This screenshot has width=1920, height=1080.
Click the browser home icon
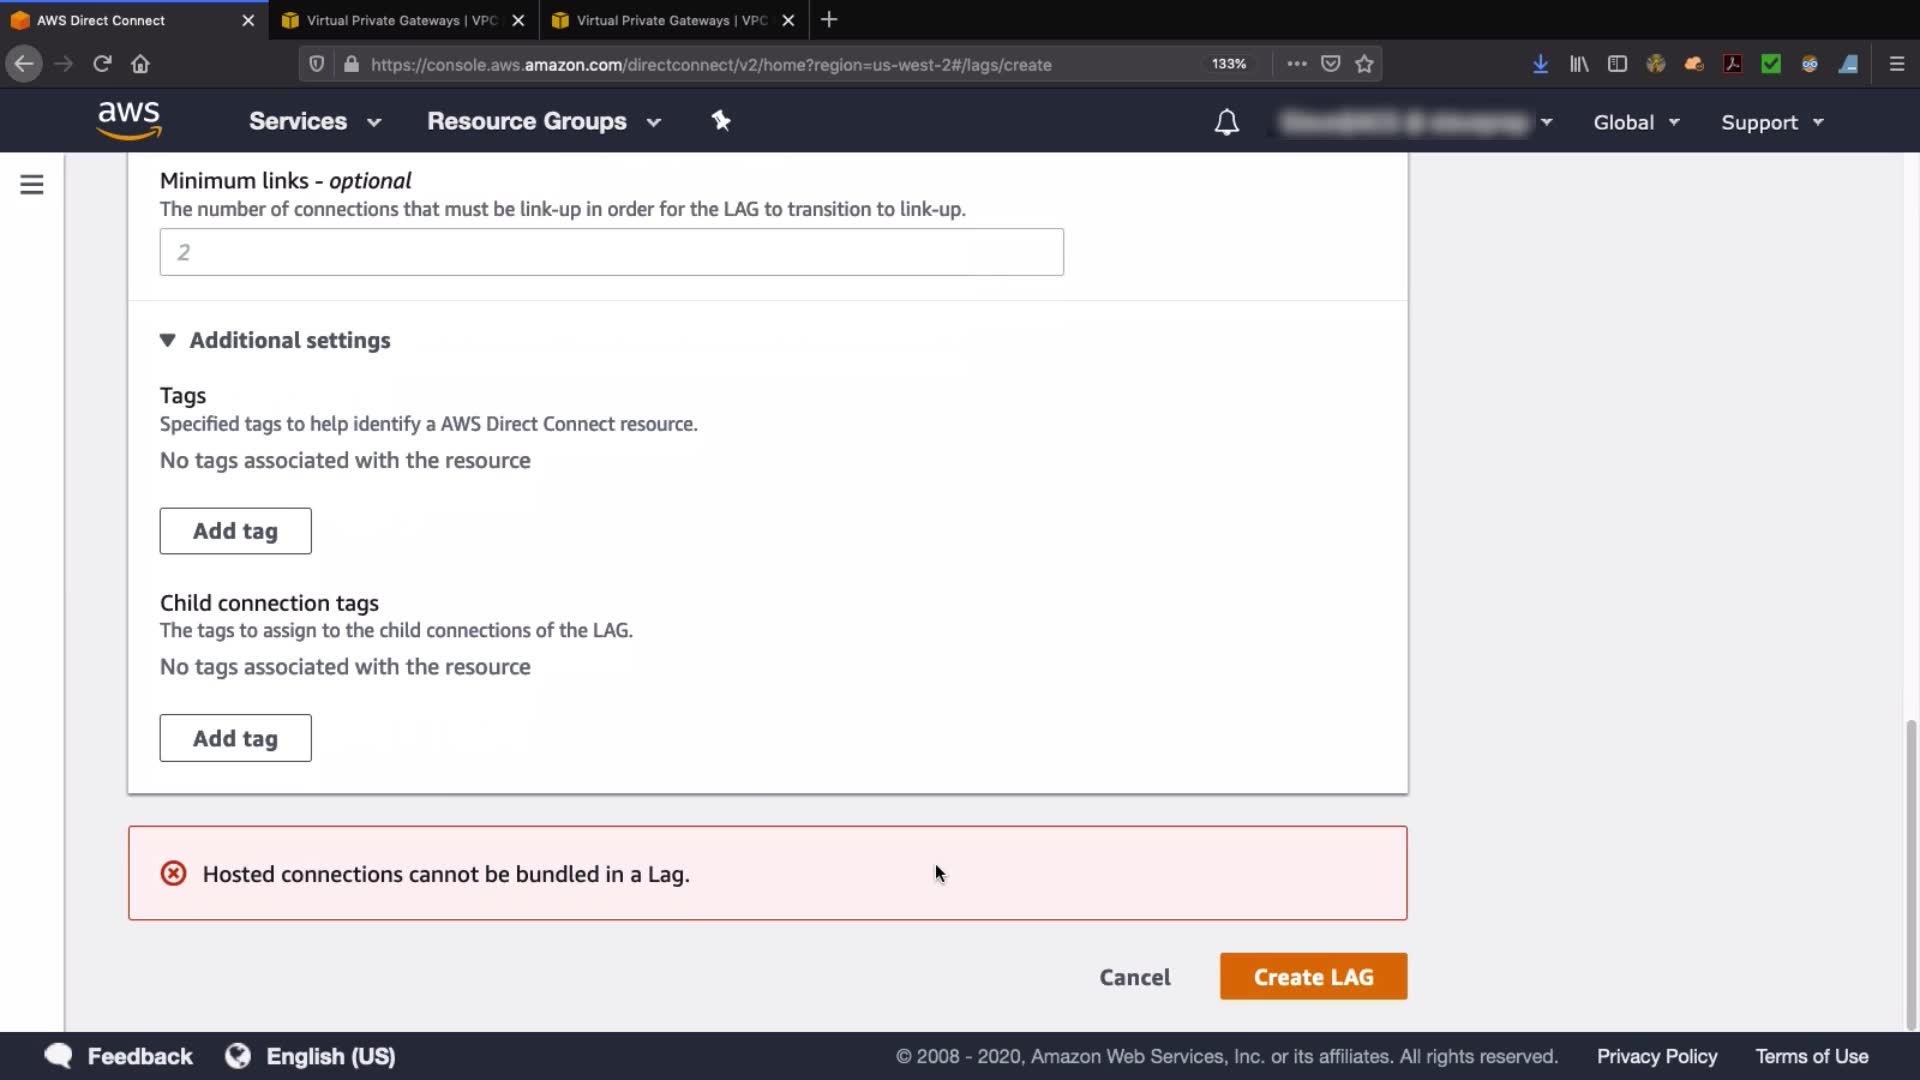140,64
